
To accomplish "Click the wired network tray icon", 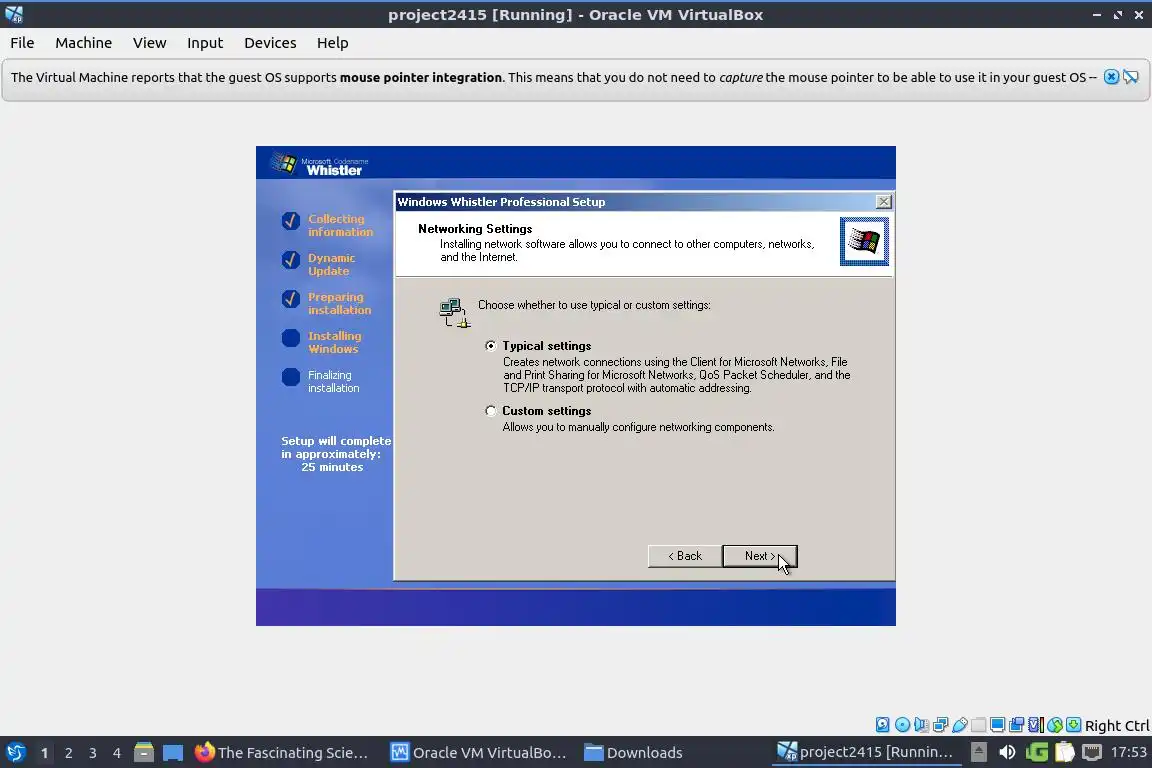I will 1092,753.
